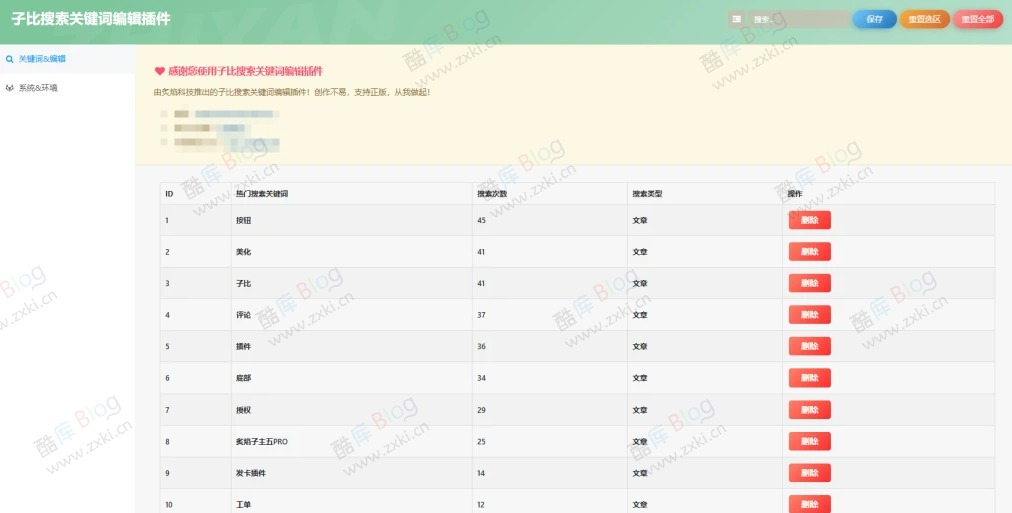Viewport: 1012px width, 513px height.
Task: Delete the 按钮 keyword row
Action: 809,220
